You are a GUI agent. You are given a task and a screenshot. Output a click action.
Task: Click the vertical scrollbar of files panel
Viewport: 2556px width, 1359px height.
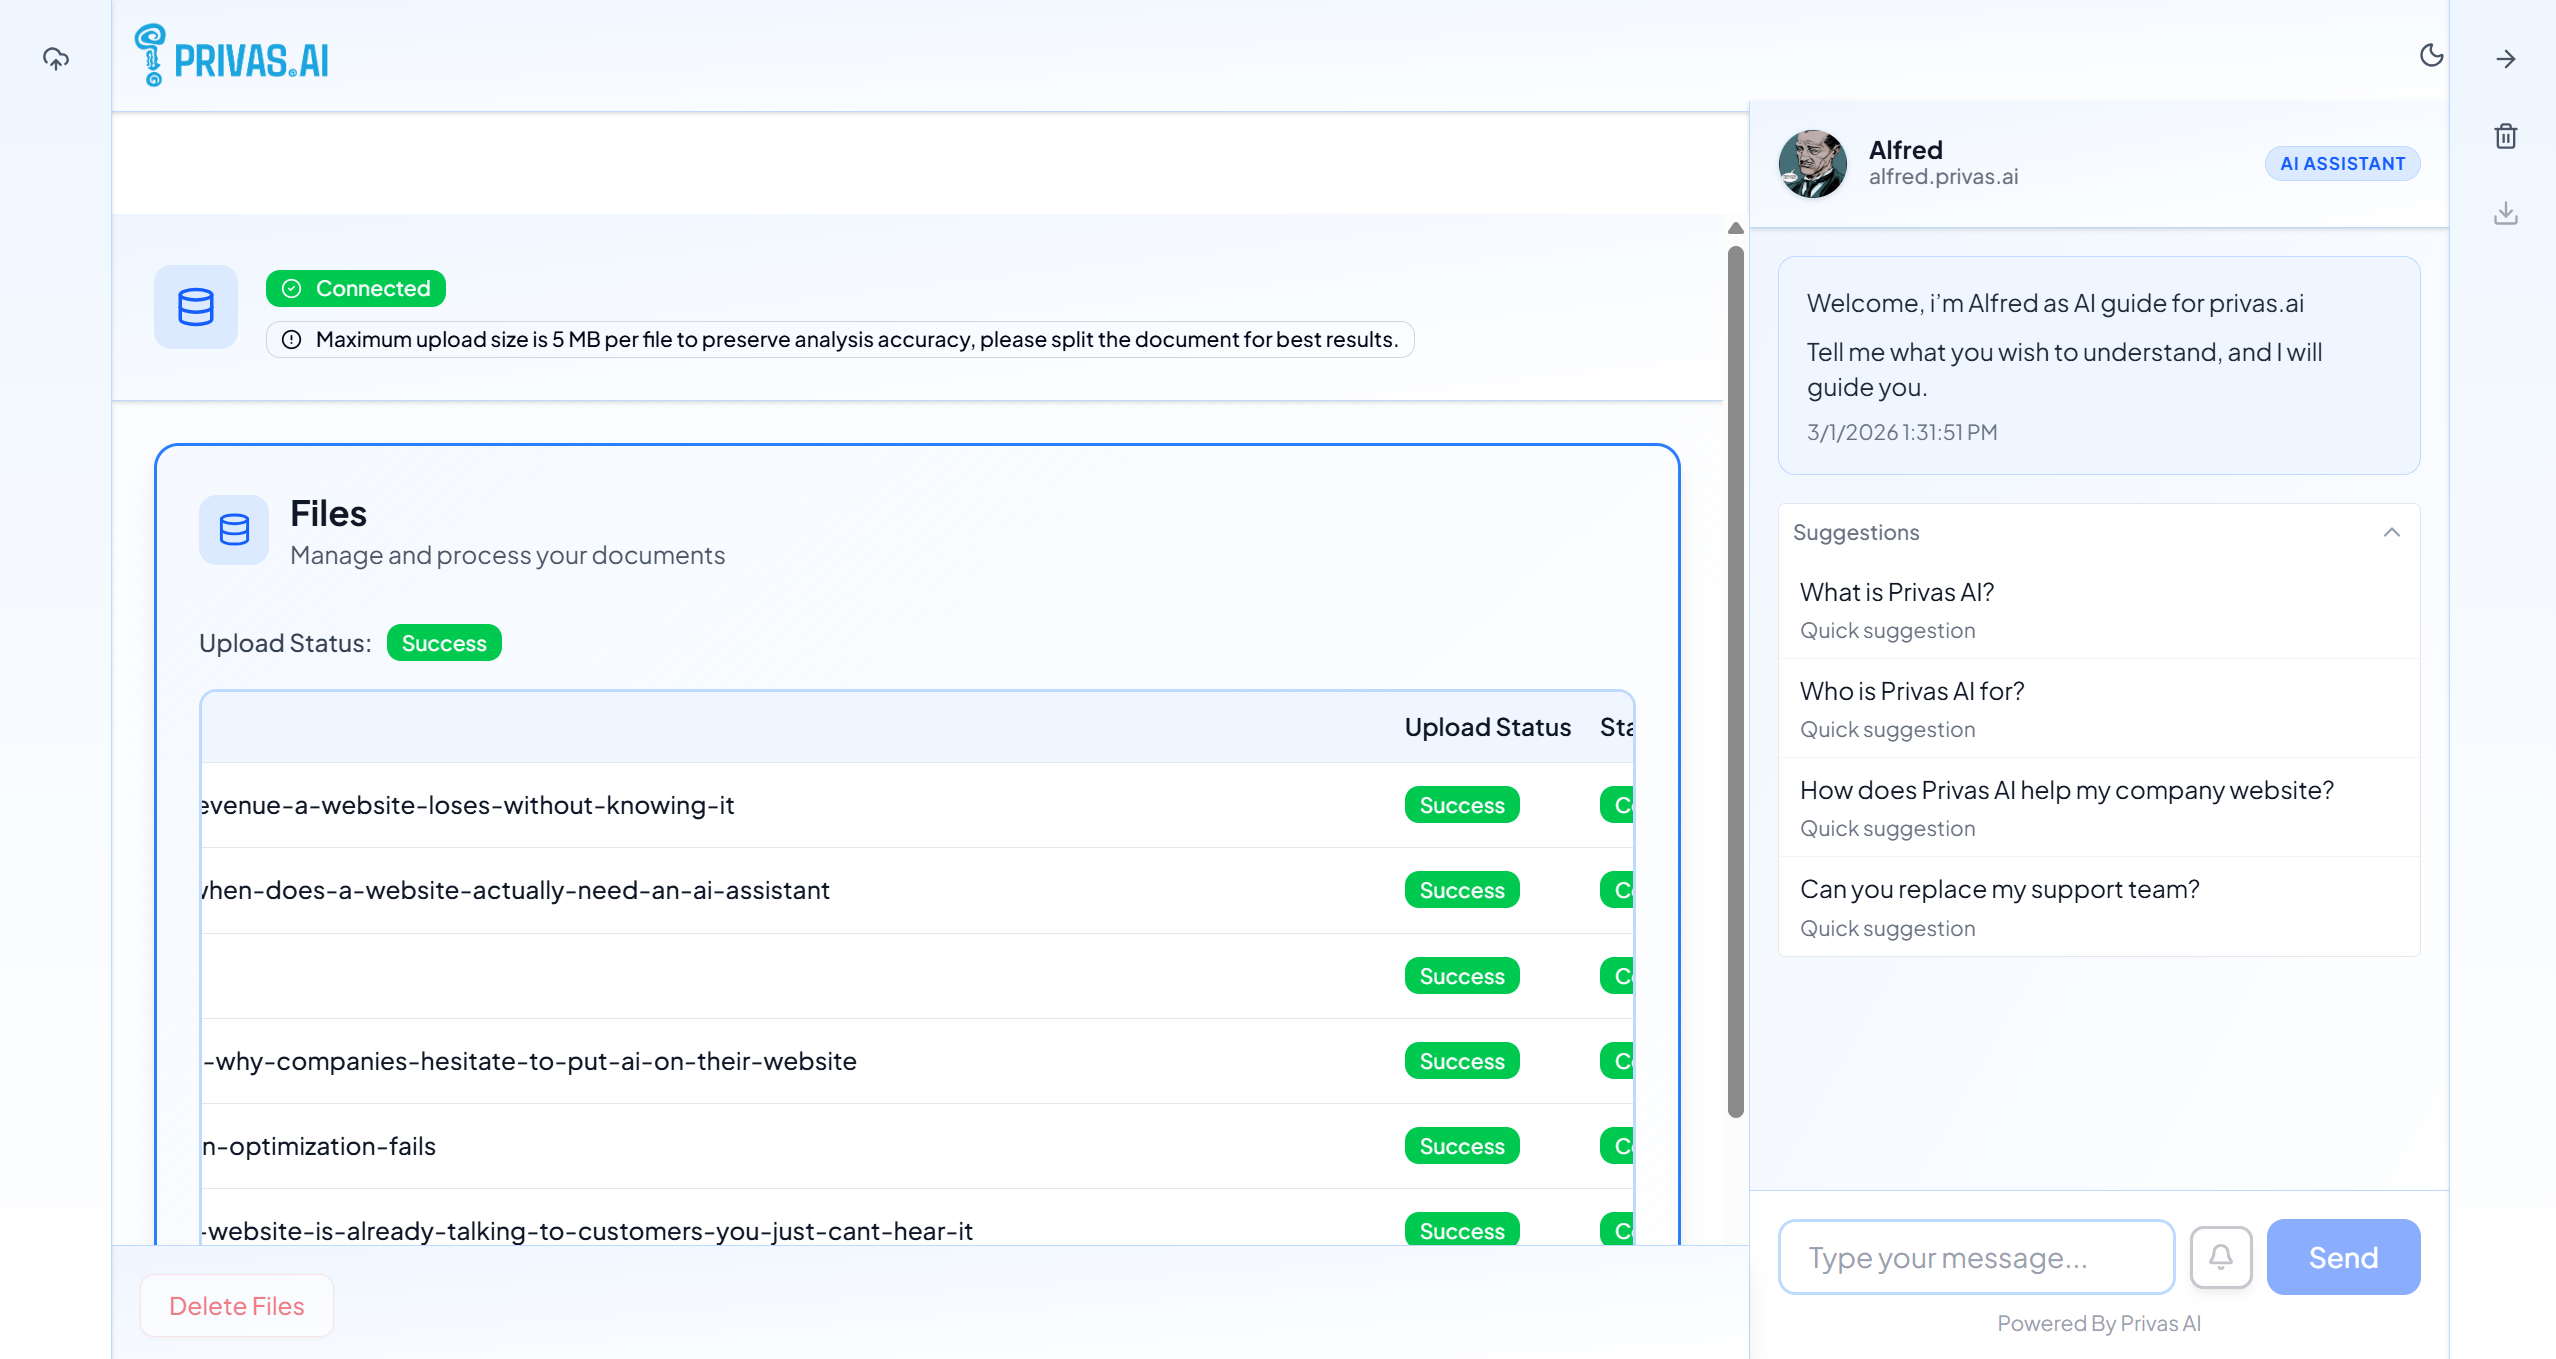click(x=1736, y=680)
